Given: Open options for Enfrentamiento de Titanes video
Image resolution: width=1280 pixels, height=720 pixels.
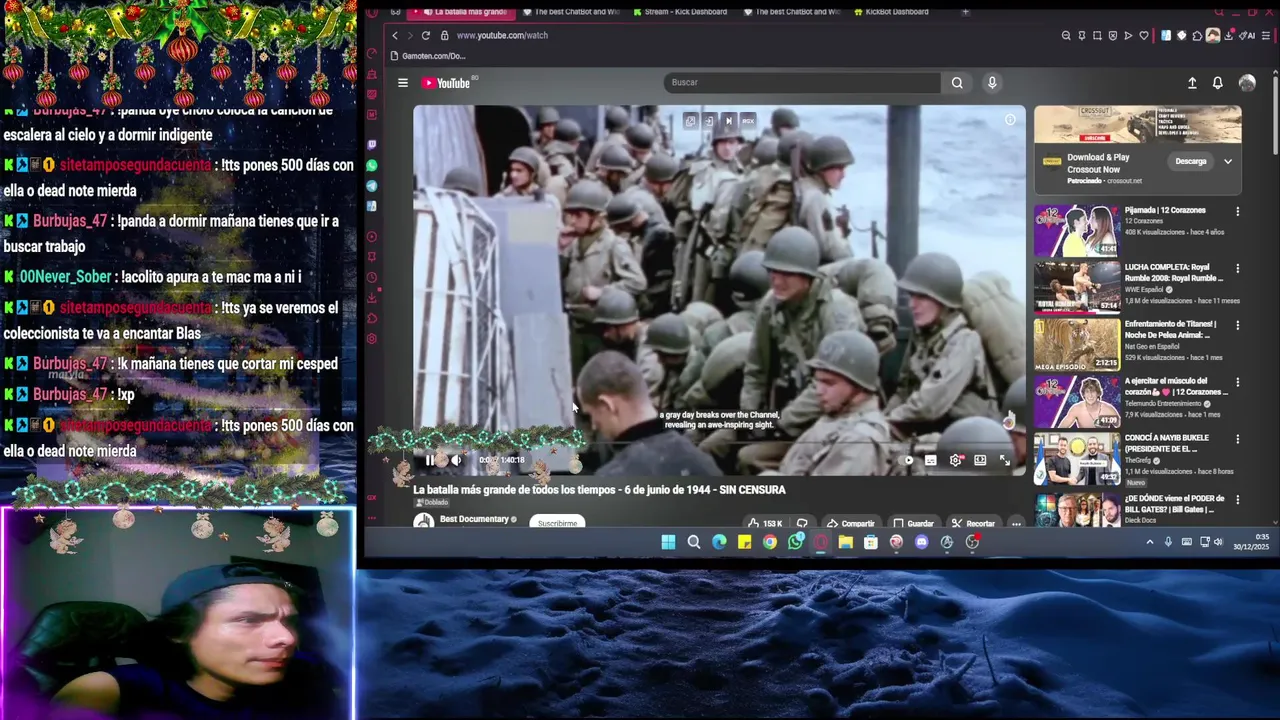Looking at the screenshot, I should click(1237, 326).
